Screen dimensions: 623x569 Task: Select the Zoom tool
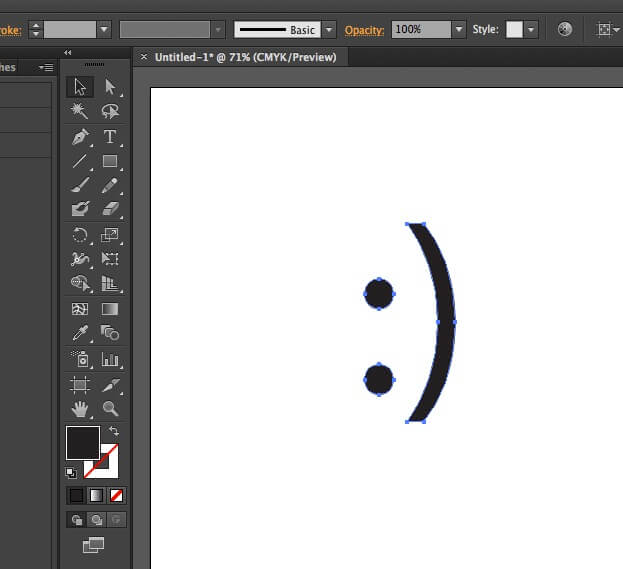[110, 408]
